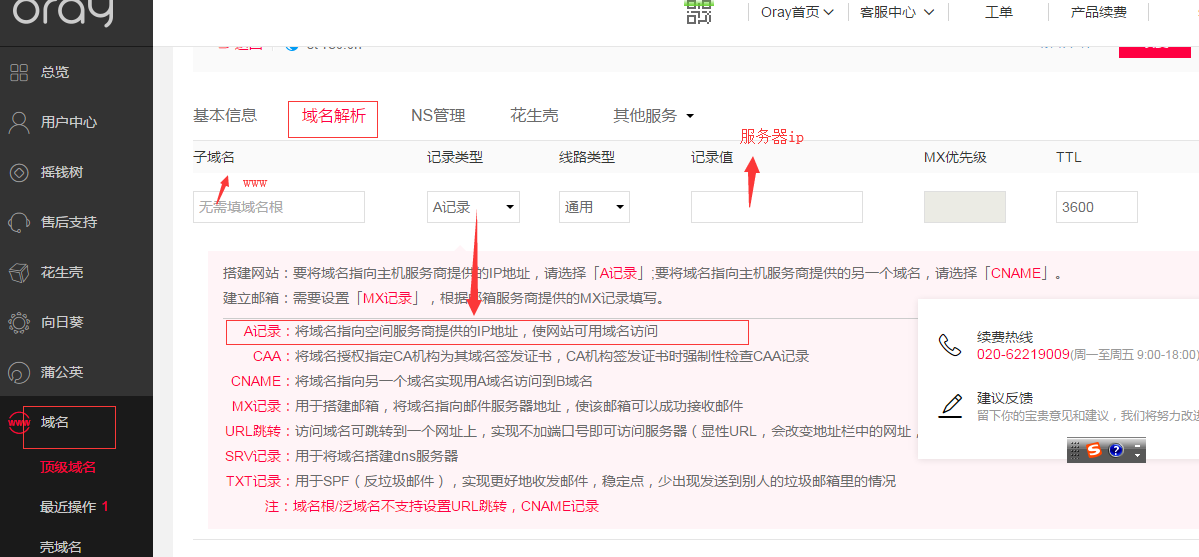The height and width of the screenshot is (557, 1199).
Task: Click the 用户中心 person icon
Action: tap(18, 122)
